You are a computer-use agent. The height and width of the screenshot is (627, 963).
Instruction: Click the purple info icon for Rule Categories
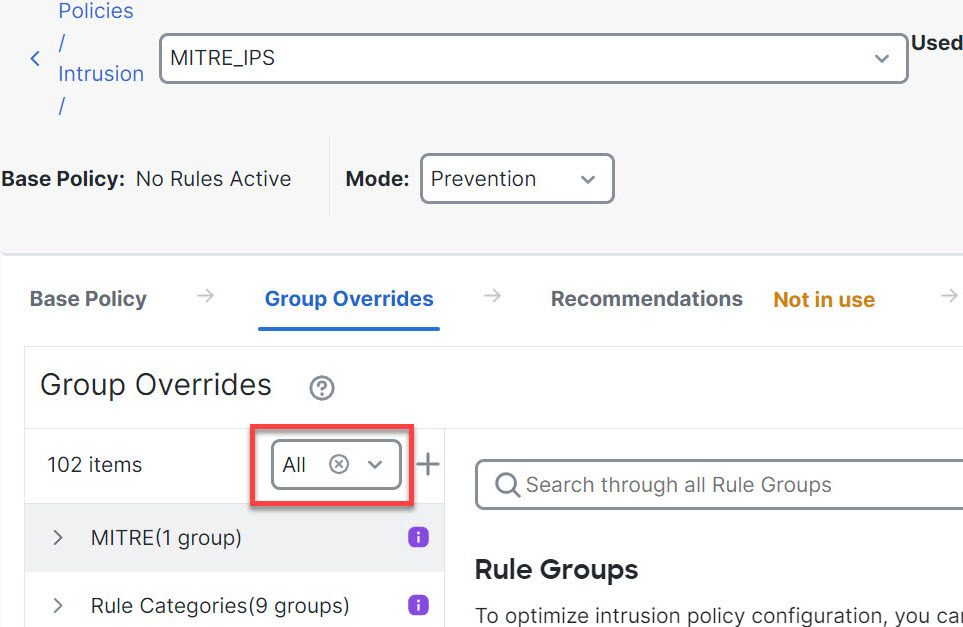coord(418,605)
